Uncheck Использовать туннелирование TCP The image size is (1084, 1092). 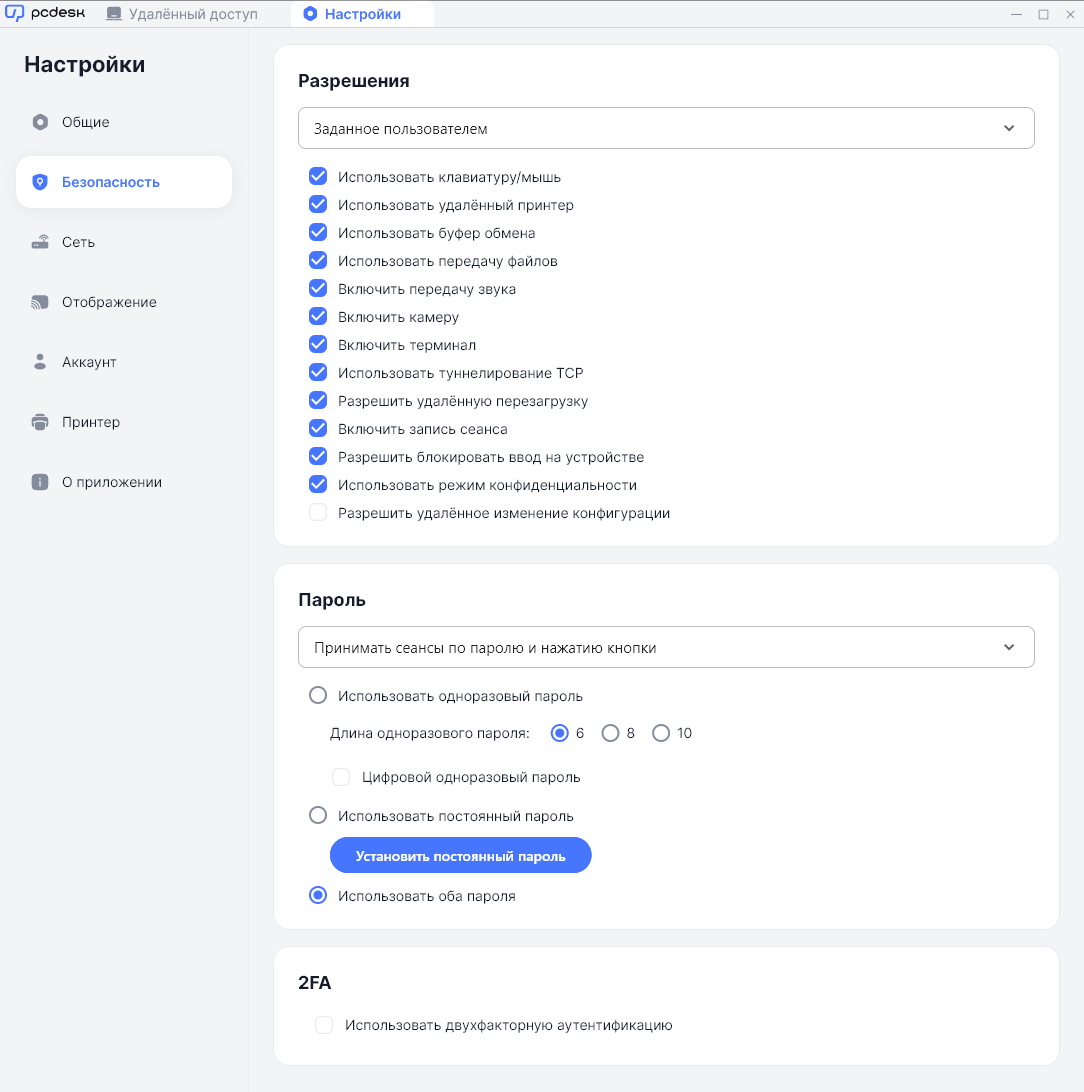point(318,373)
